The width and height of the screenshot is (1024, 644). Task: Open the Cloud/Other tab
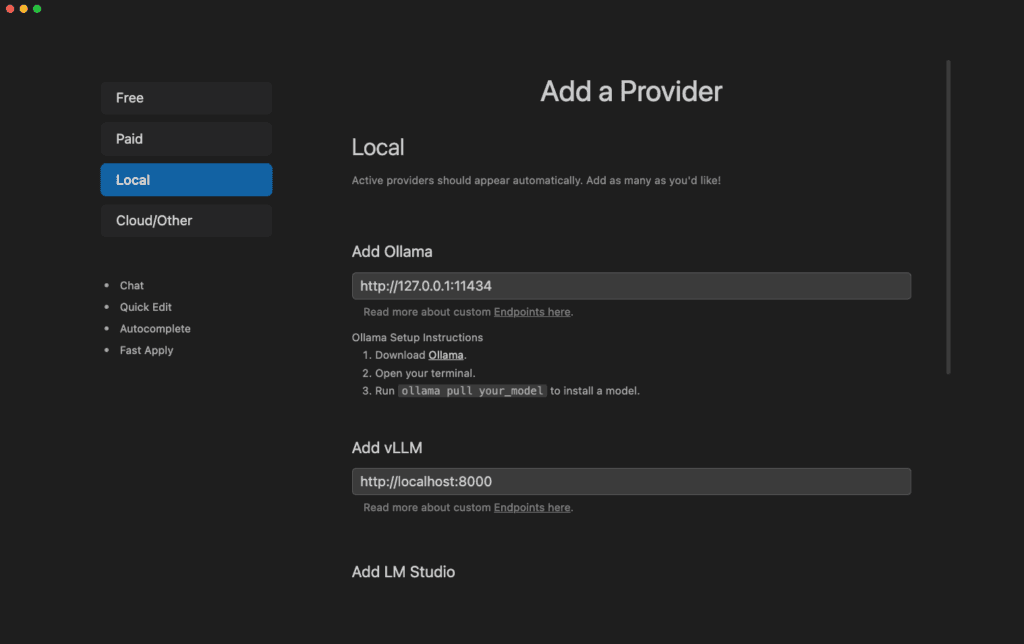(x=186, y=221)
